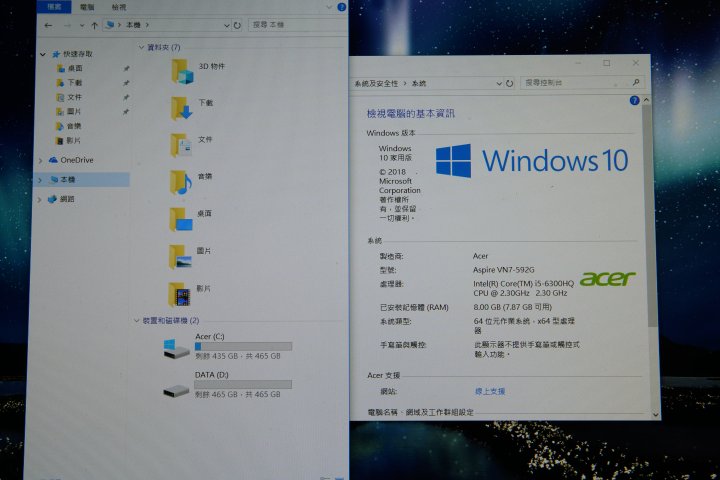Open the 圖片 folder in main pane
Image resolution: width=720 pixels, height=480 pixels.
180,257
